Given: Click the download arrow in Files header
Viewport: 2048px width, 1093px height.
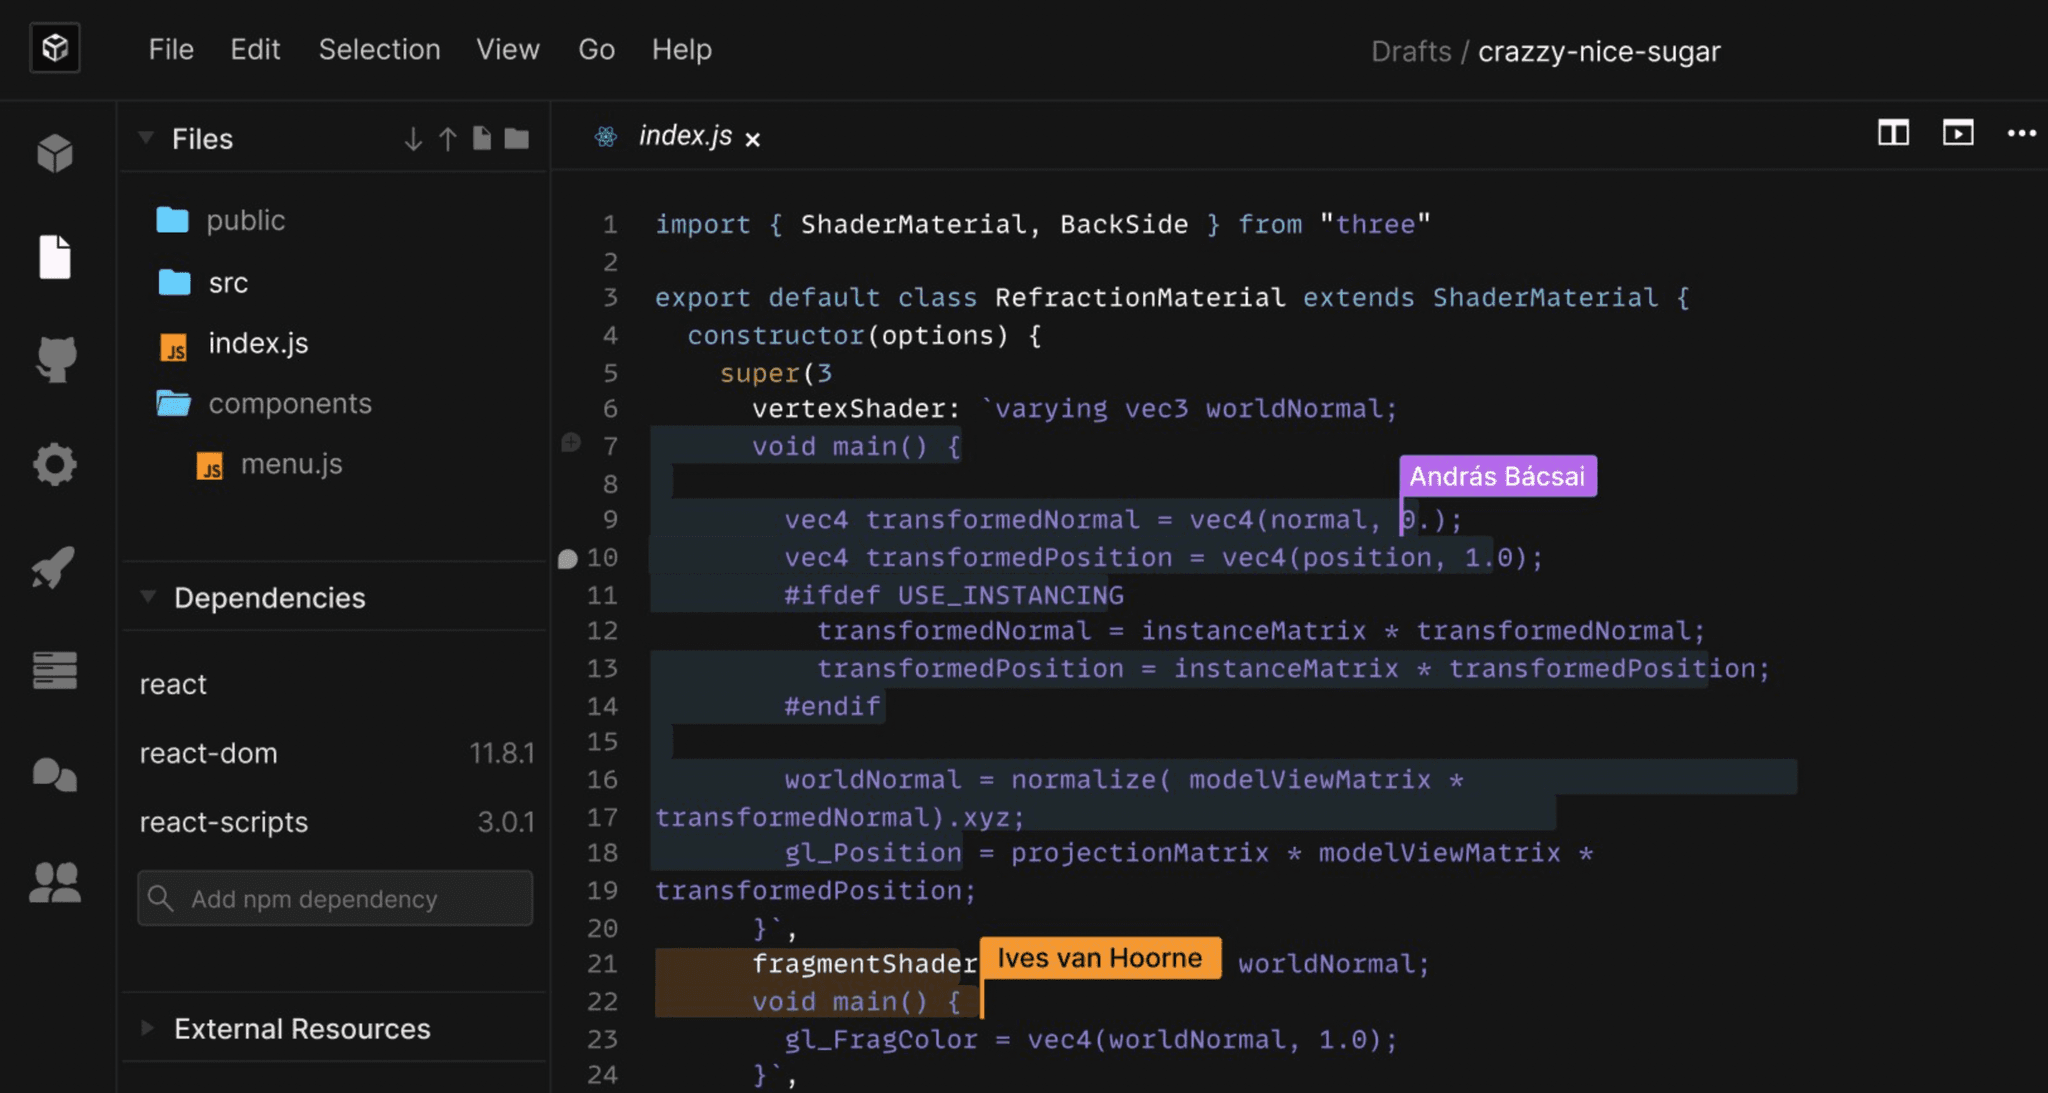Looking at the screenshot, I should [413, 139].
